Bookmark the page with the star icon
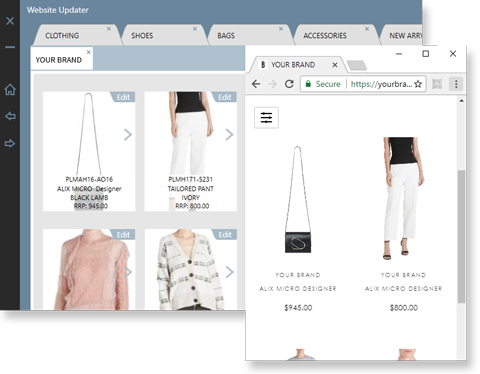This screenshot has height=374, width=480. click(418, 84)
